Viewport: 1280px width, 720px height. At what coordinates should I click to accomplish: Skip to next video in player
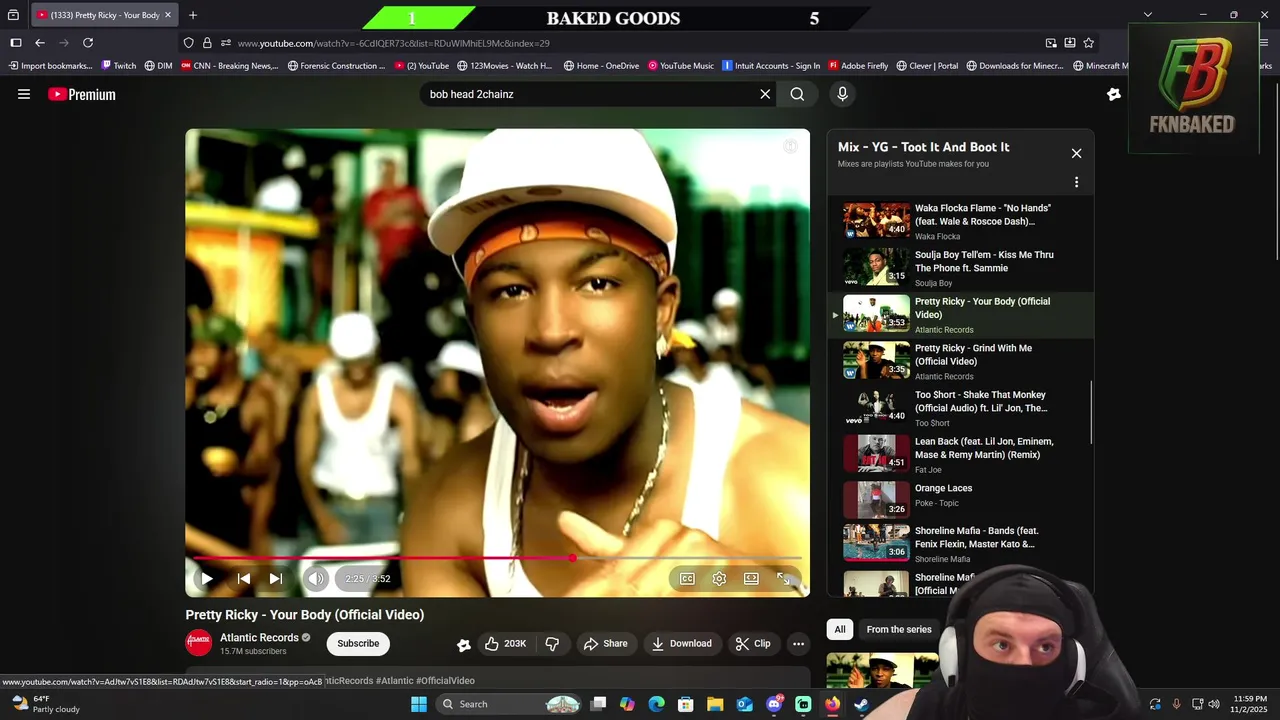276,578
